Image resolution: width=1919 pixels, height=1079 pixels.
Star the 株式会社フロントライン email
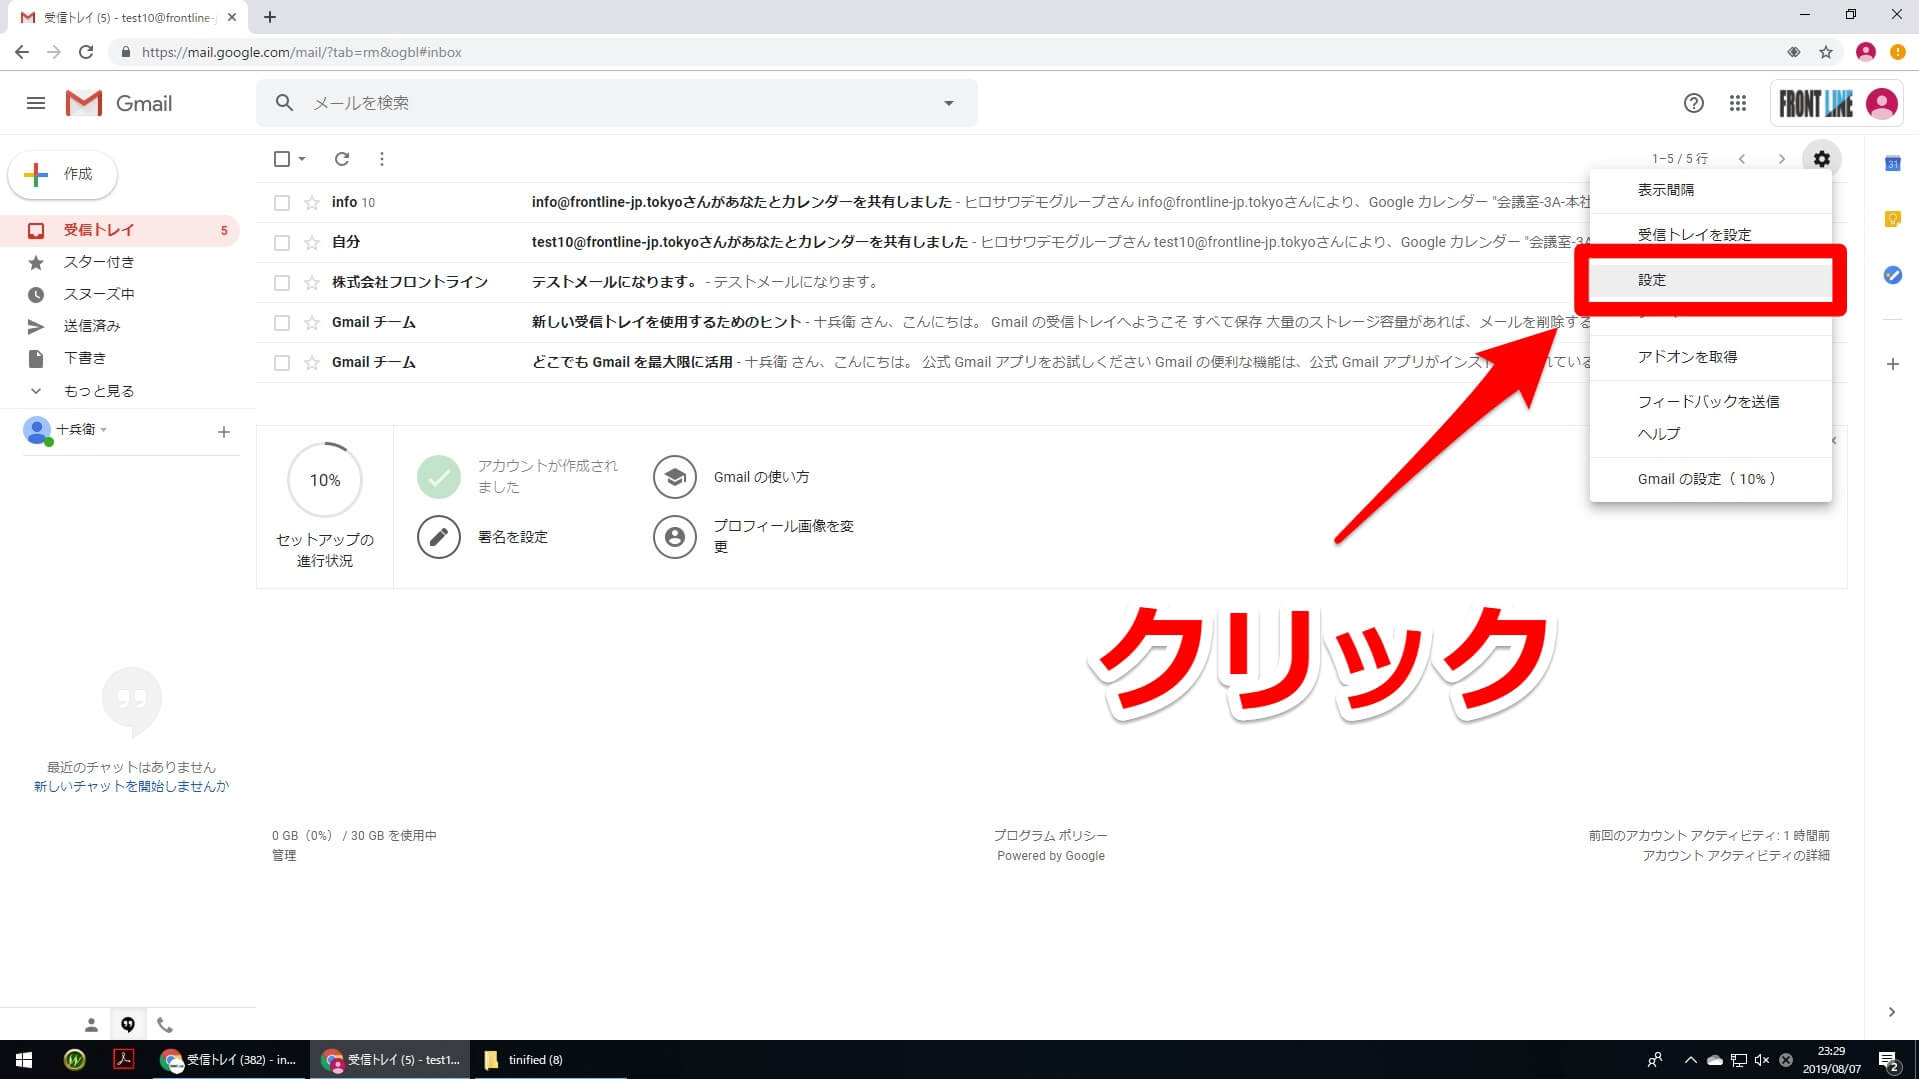pos(312,283)
